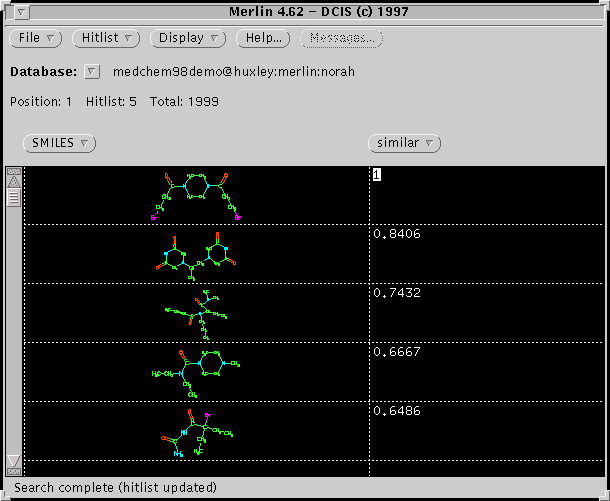The width and height of the screenshot is (610, 501).
Task: Open the Display menu
Action: (x=189, y=39)
